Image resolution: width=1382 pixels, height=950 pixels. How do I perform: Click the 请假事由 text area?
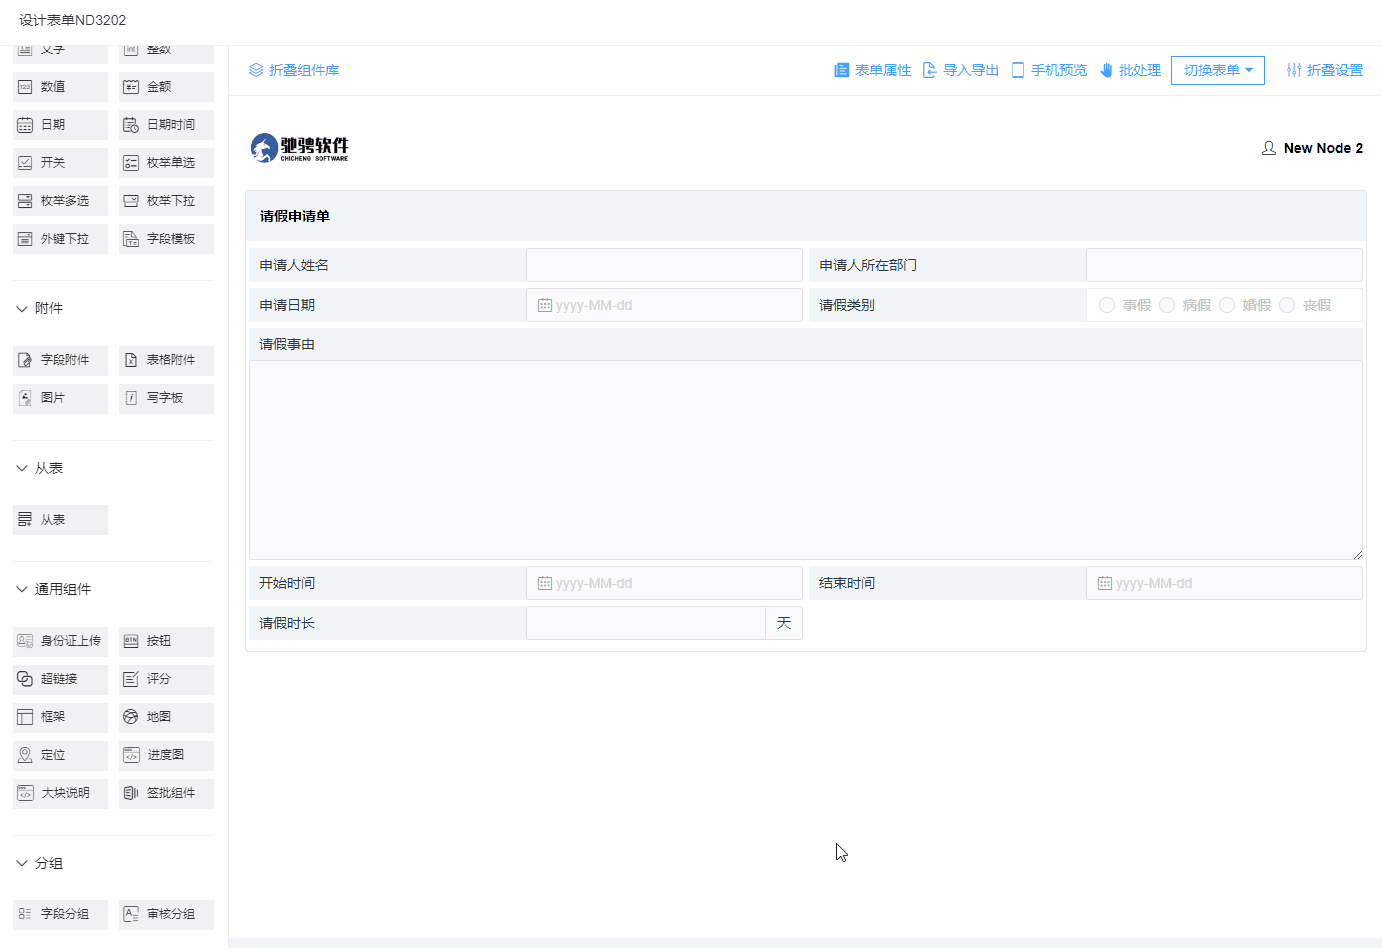click(x=805, y=460)
